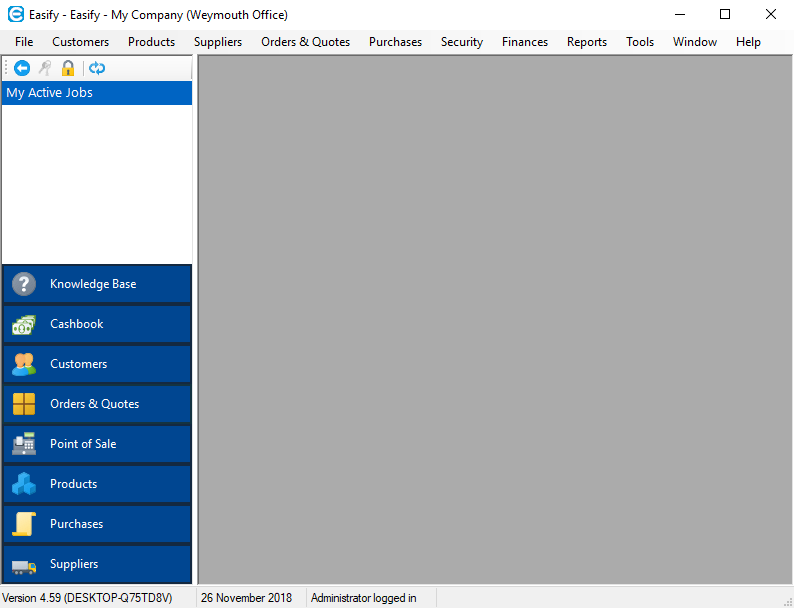
Task: Open Point of Sale from sidebar
Action: (97, 444)
